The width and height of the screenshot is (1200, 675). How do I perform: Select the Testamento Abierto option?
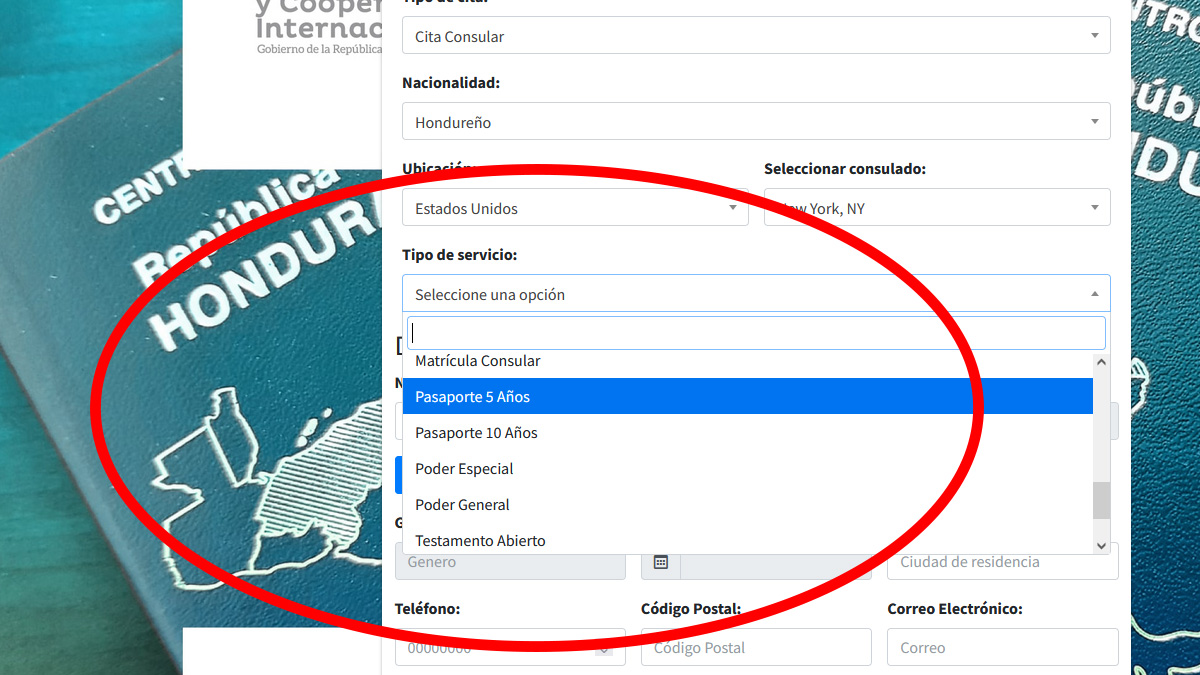(x=480, y=540)
